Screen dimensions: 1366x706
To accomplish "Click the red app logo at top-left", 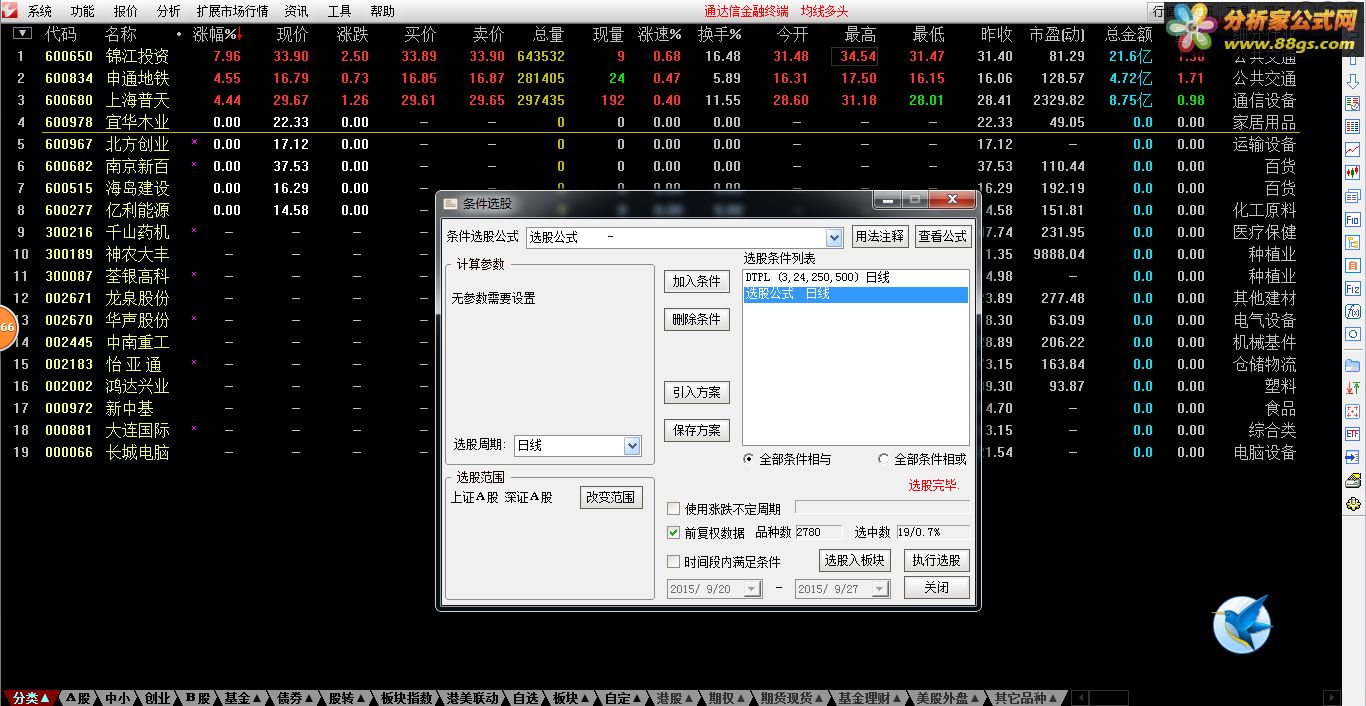I will 9,11.
